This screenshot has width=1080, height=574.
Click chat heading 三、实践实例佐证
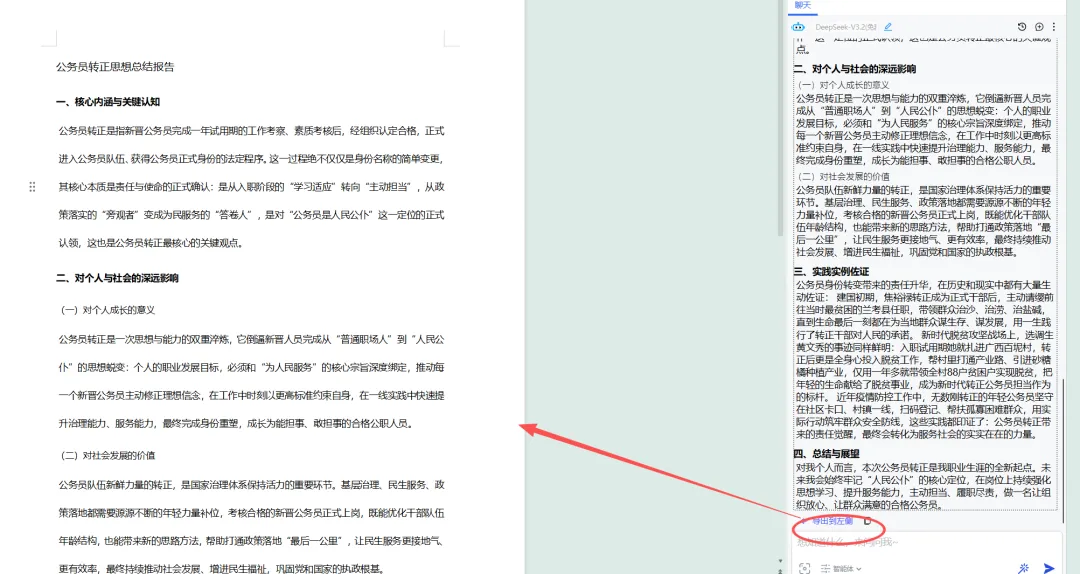point(831,271)
